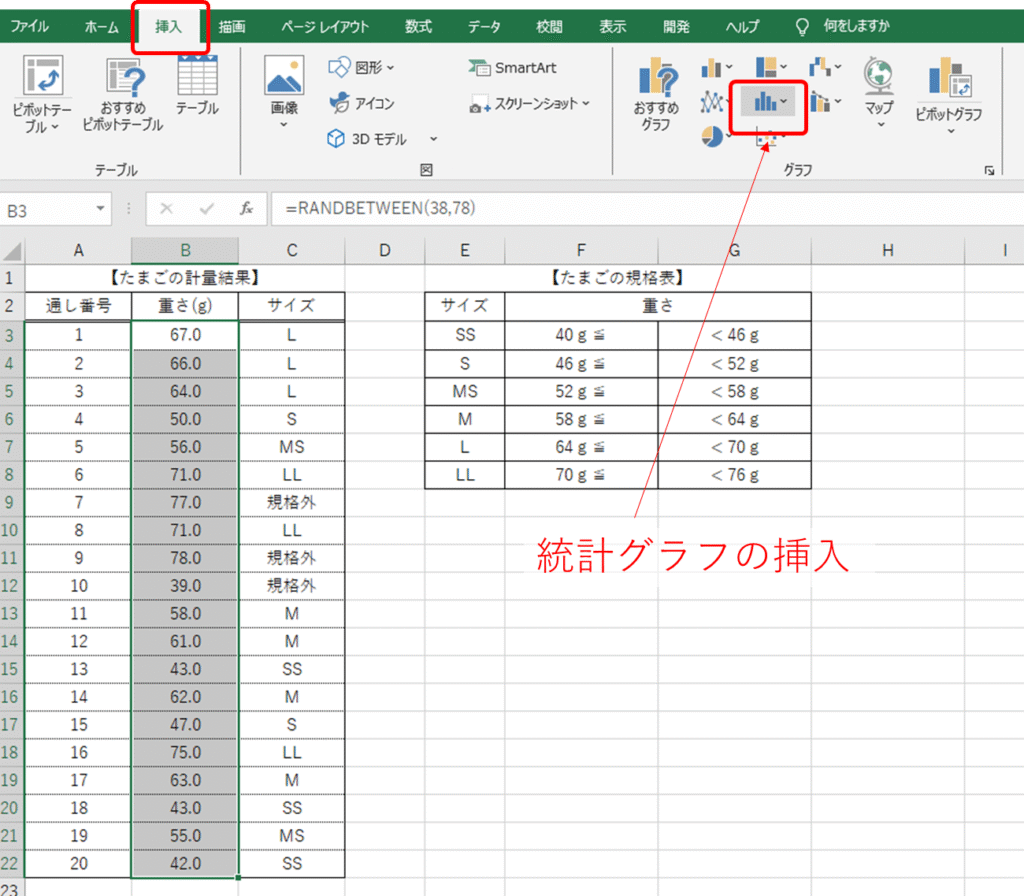Click the アイコン (Icons) insert button

coord(362,103)
